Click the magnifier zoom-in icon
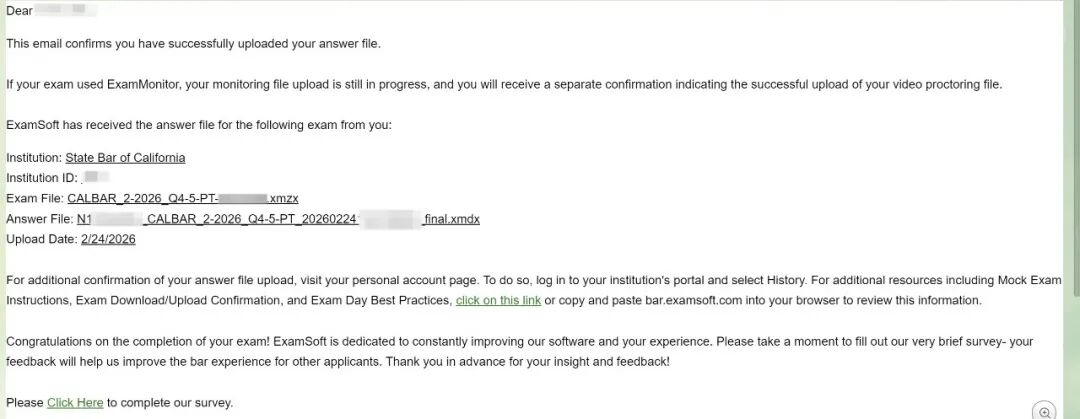 coord(1044,410)
